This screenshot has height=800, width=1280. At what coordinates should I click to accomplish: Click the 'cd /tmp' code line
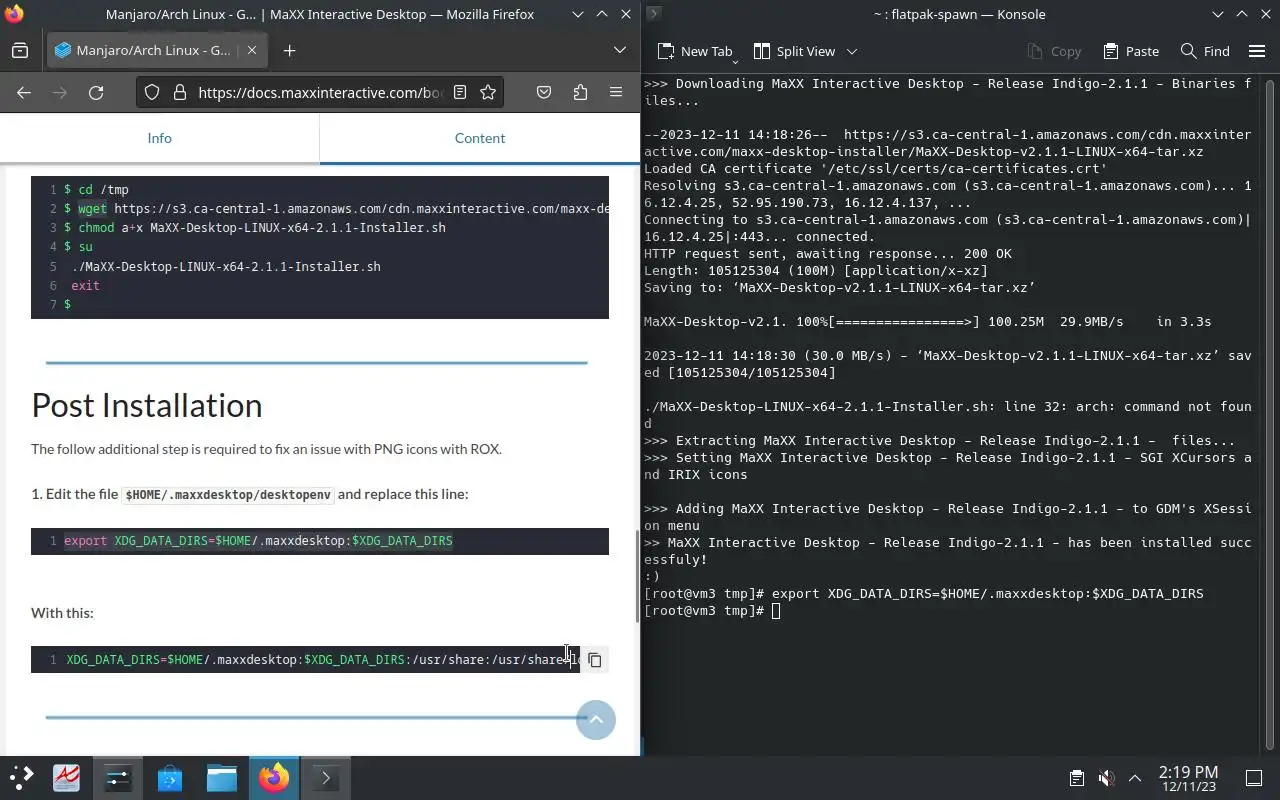click(x=96, y=189)
